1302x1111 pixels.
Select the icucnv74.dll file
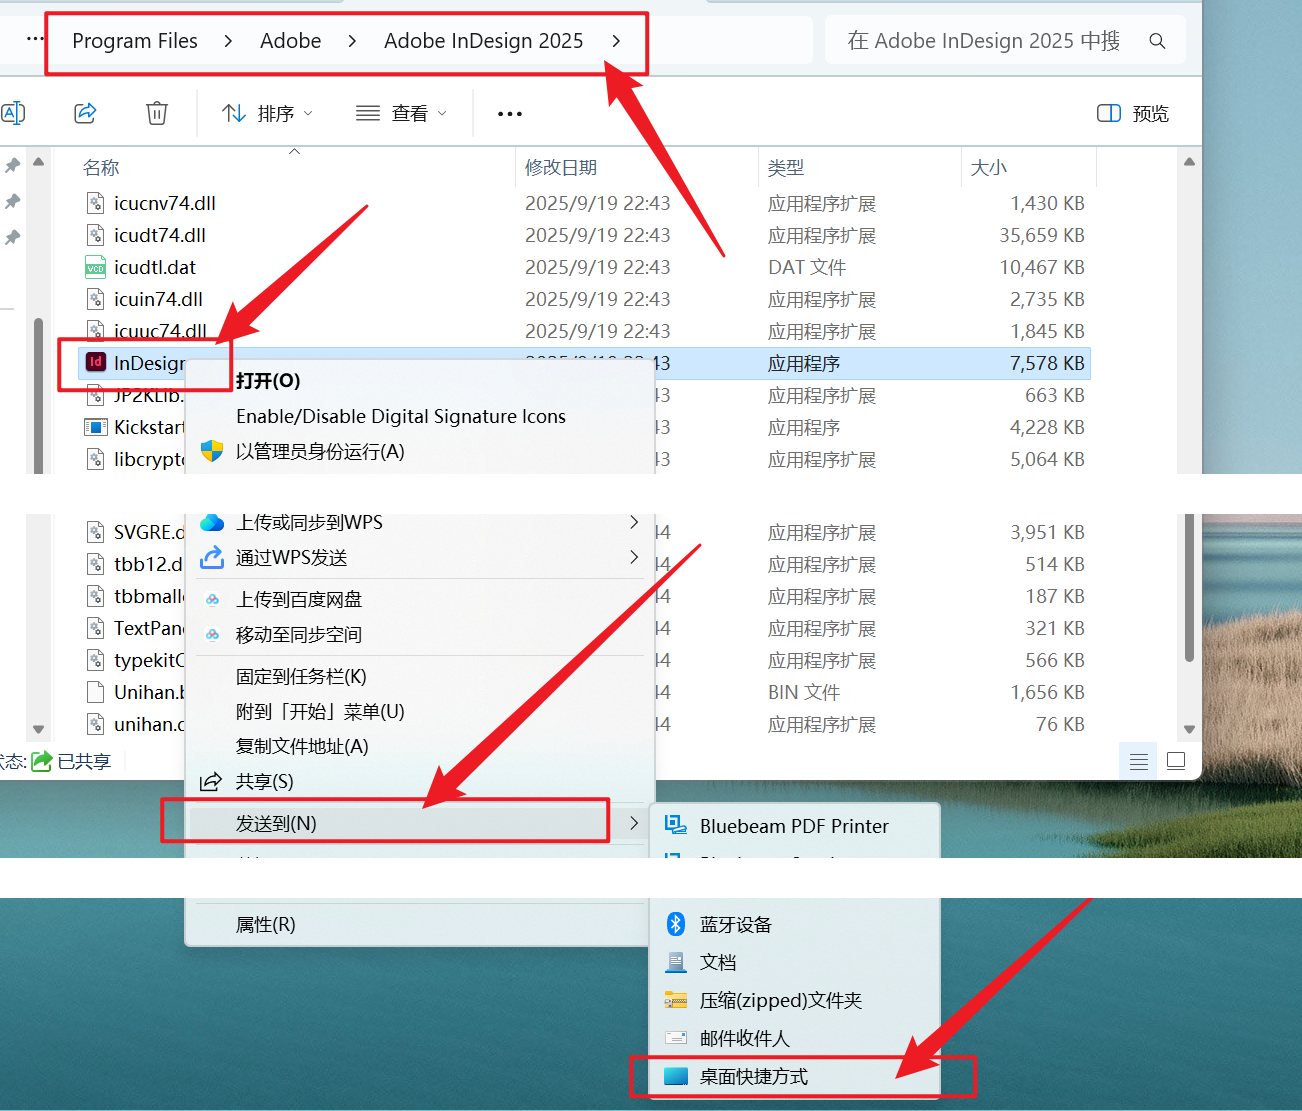pyautogui.click(x=165, y=203)
